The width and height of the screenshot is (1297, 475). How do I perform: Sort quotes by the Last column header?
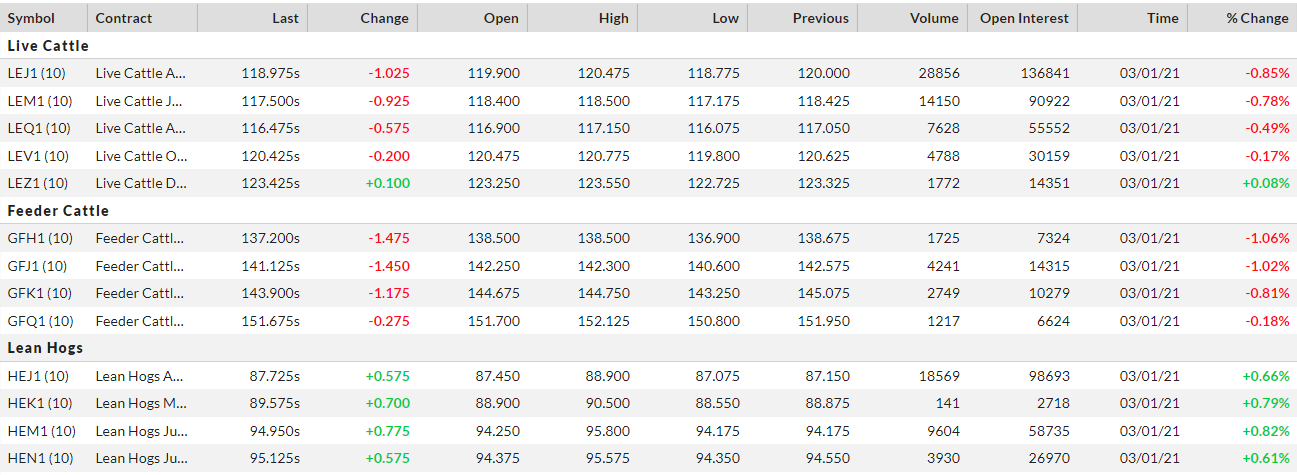(285, 18)
